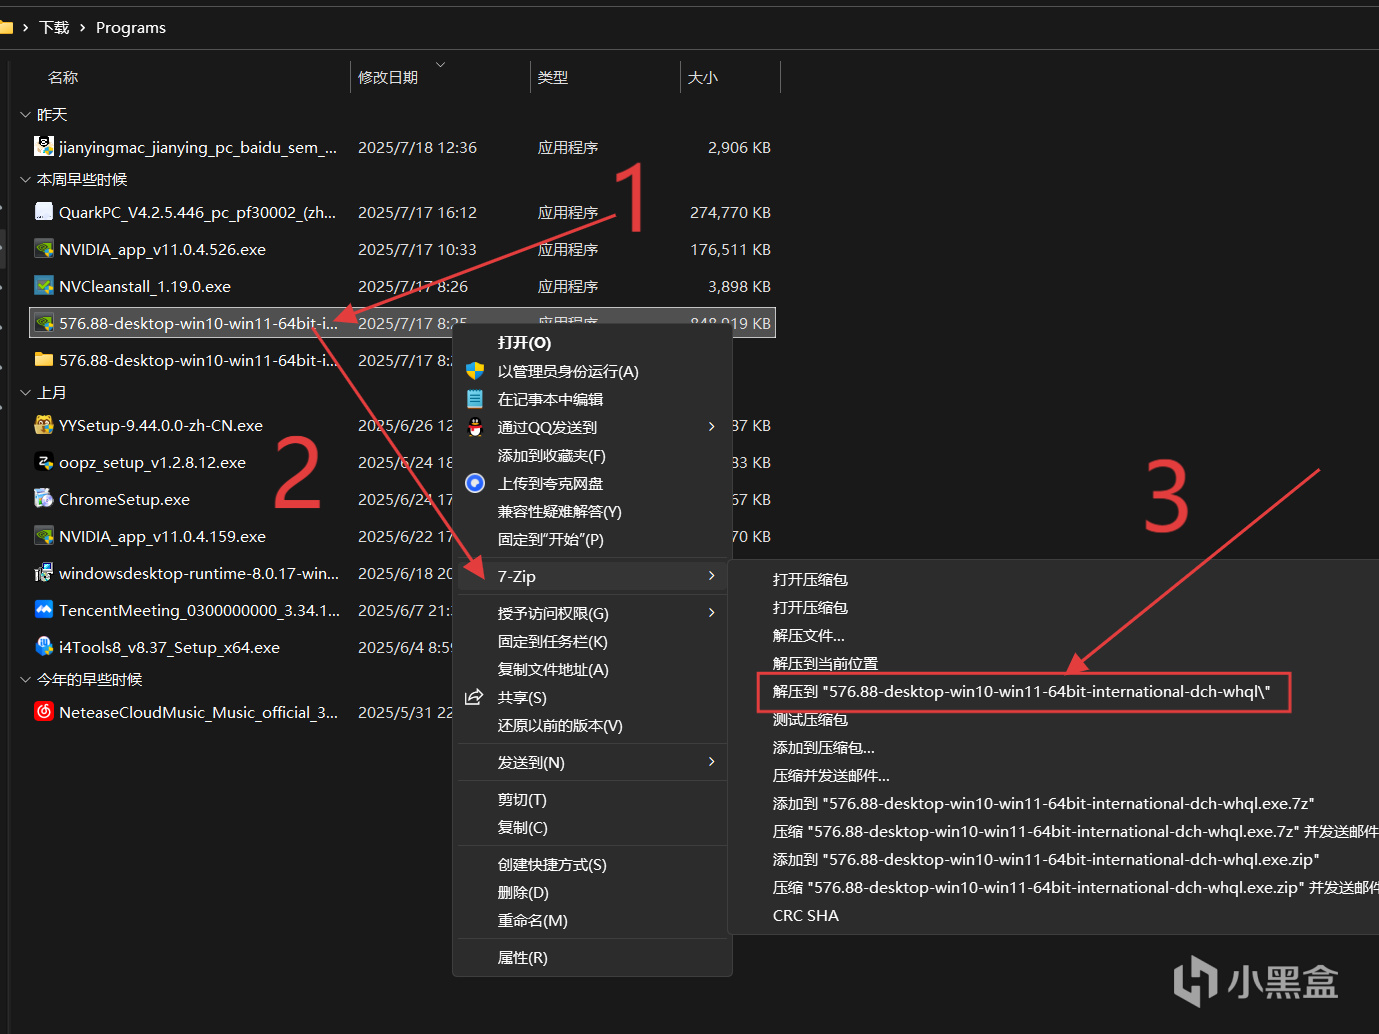1379x1034 pixels.
Task: Sort by the 大小 column header
Action: (x=703, y=77)
